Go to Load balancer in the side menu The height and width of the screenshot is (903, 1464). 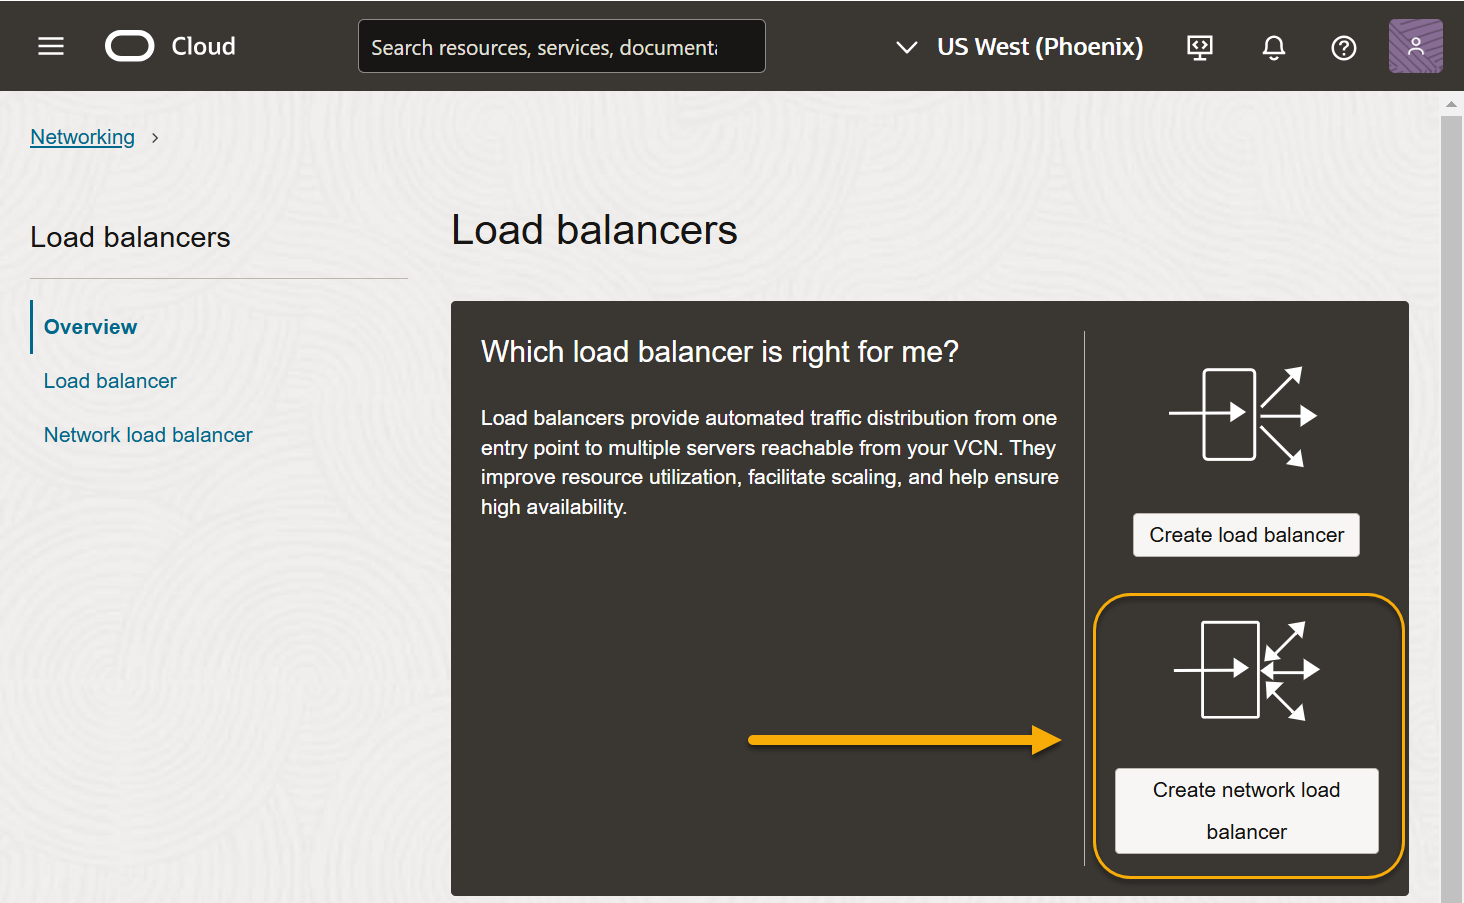pos(110,381)
